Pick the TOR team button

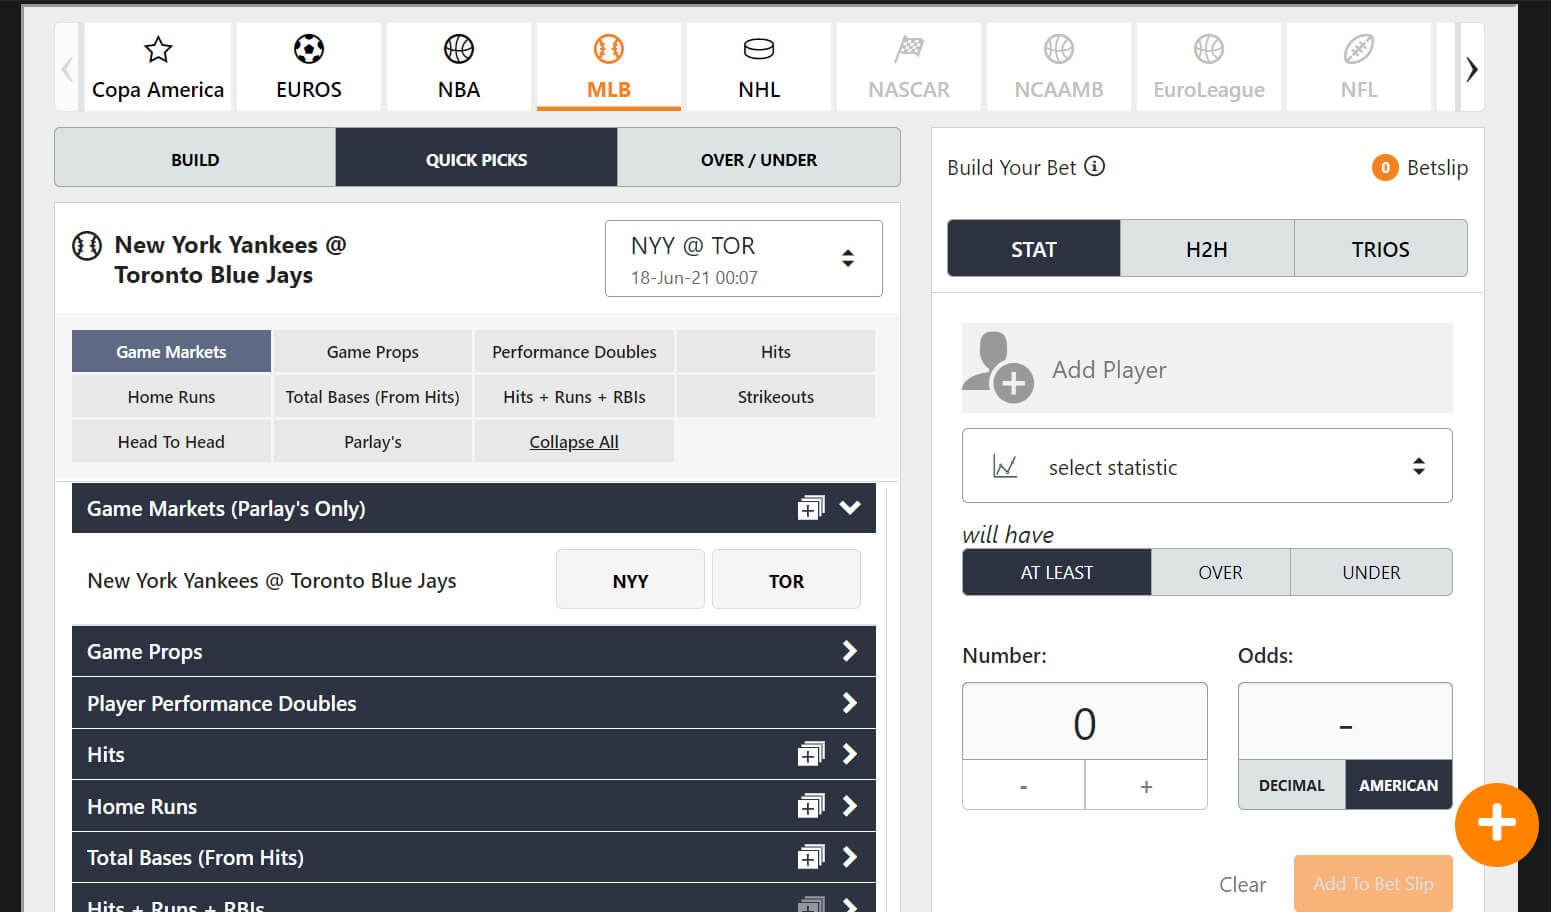pyautogui.click(x=785, y=581)
